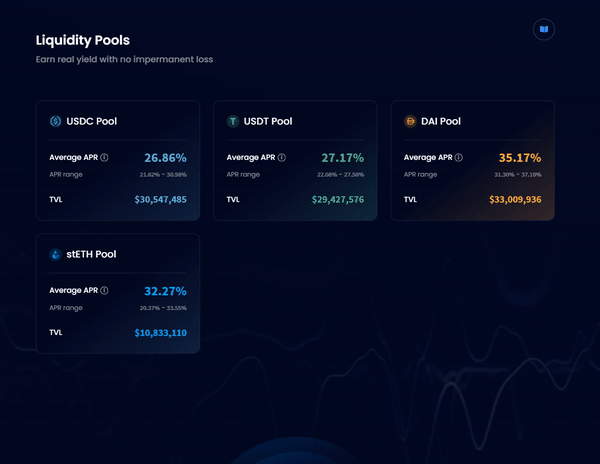Viewport: 600px width, 464px height.
Task: Click the 32.27% stETH APR value
Action: (x=165, y=291)
